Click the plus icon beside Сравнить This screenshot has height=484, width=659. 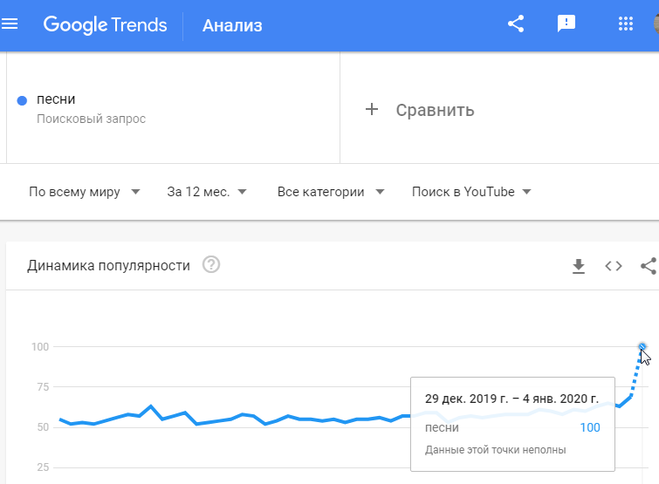click(372, 110)
